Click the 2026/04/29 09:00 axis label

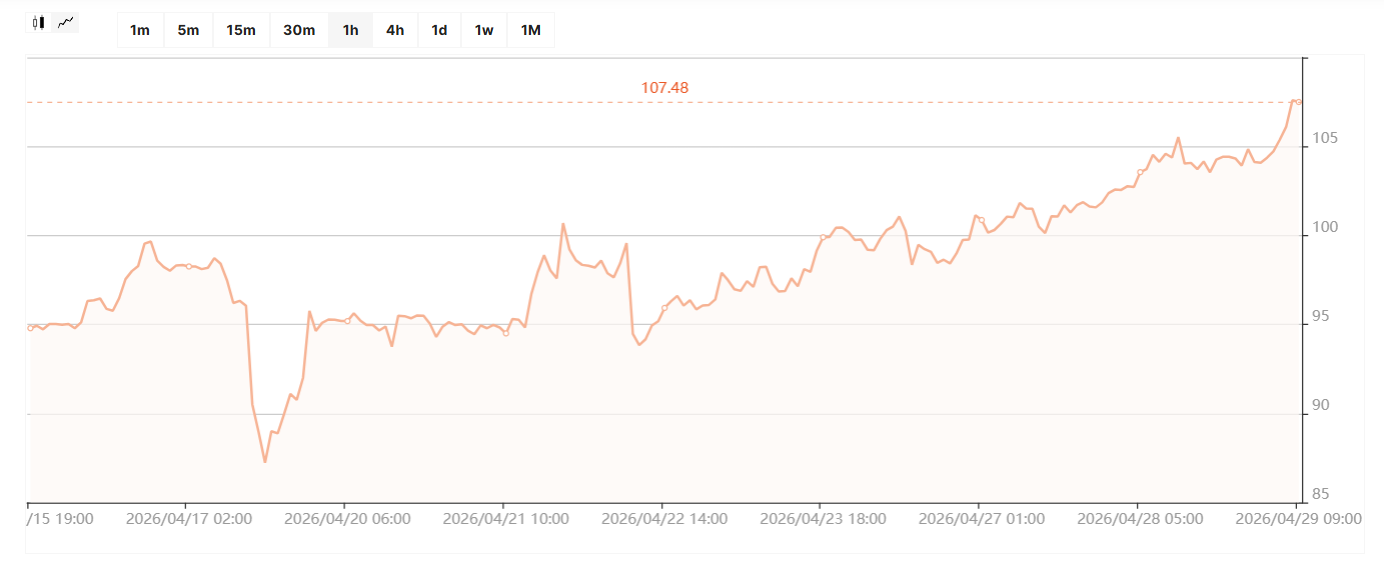pyautogui.click(x=1297, y=519)
